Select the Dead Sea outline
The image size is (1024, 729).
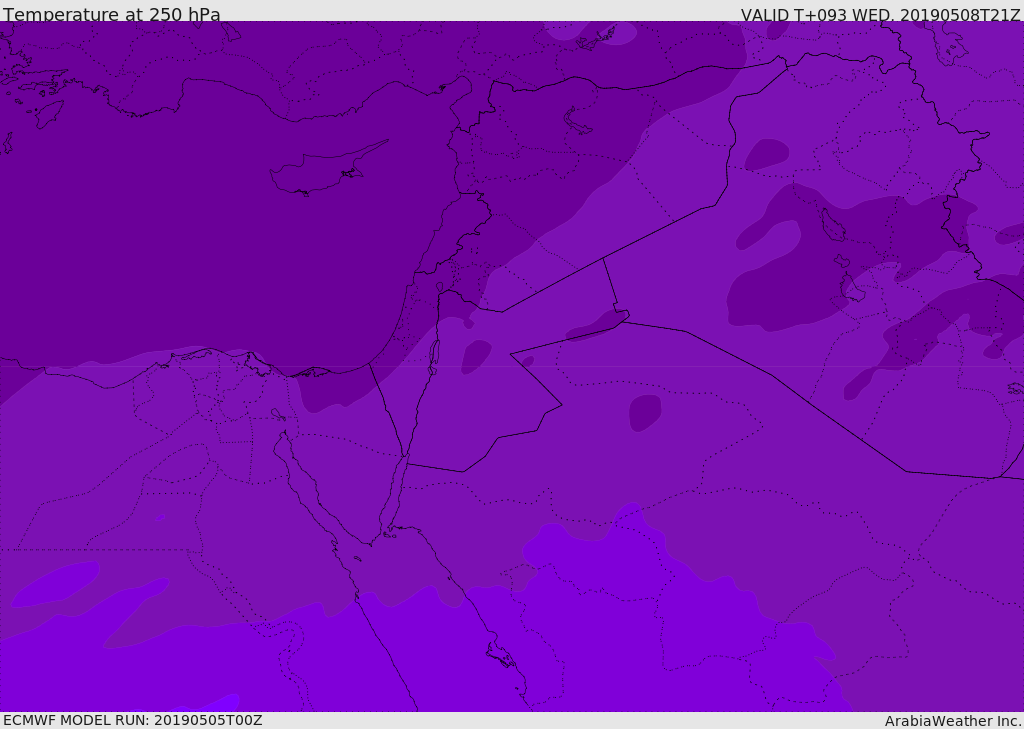pyautogui.click(x=434, y=354)
